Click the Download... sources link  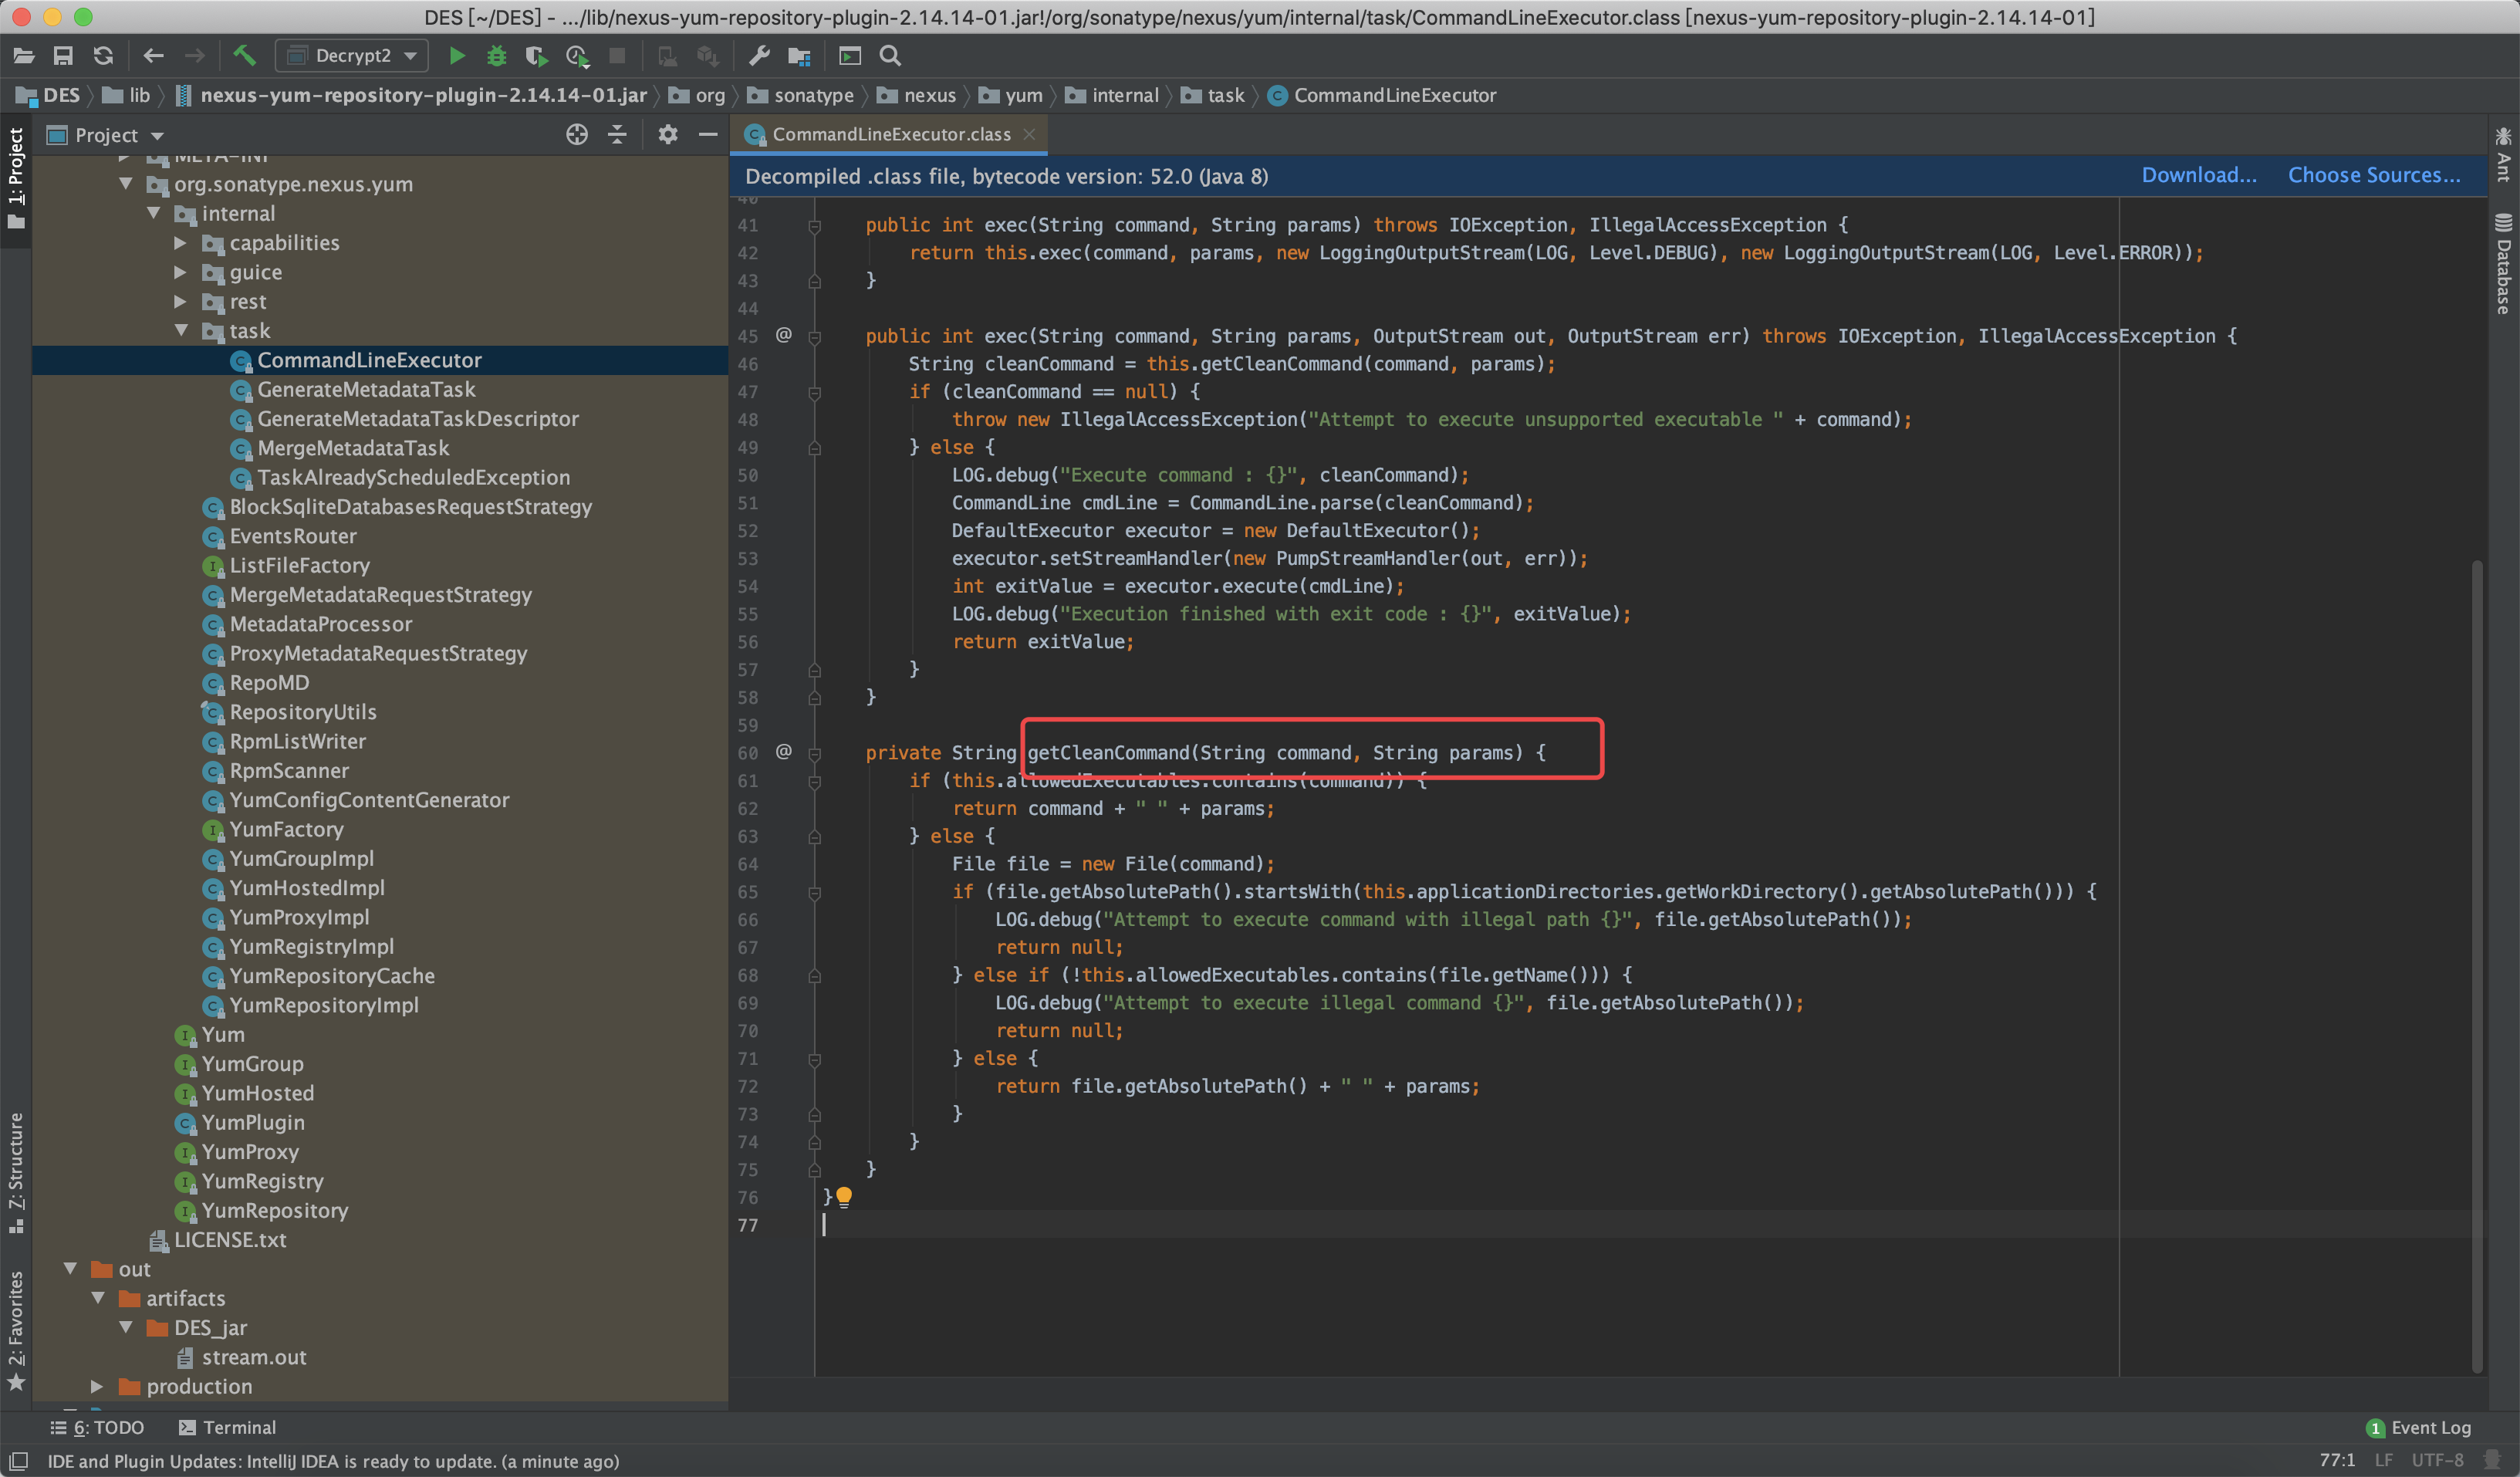point(2198,175)
